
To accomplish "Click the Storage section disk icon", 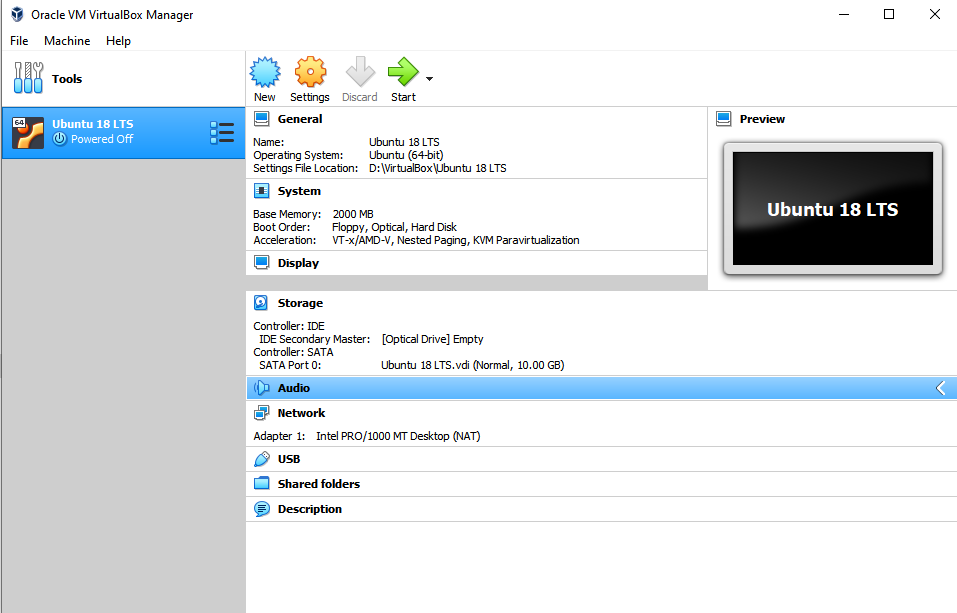I will coord(261,303).
